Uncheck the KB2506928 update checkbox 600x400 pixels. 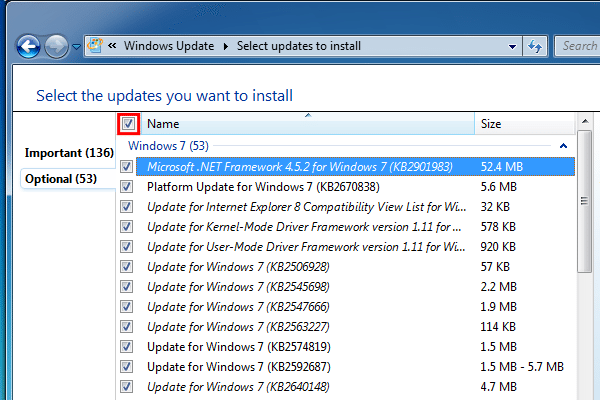[x=127, y=267]
